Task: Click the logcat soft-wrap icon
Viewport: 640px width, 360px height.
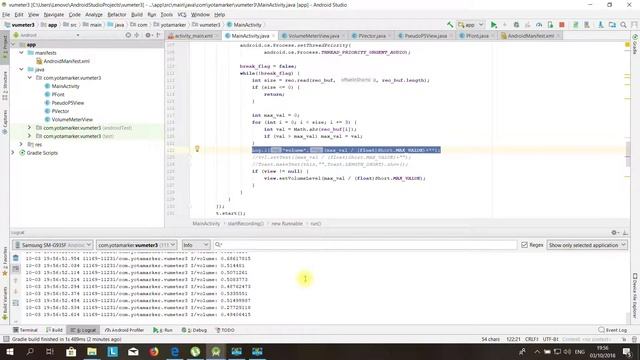Action: coord(16,303)
